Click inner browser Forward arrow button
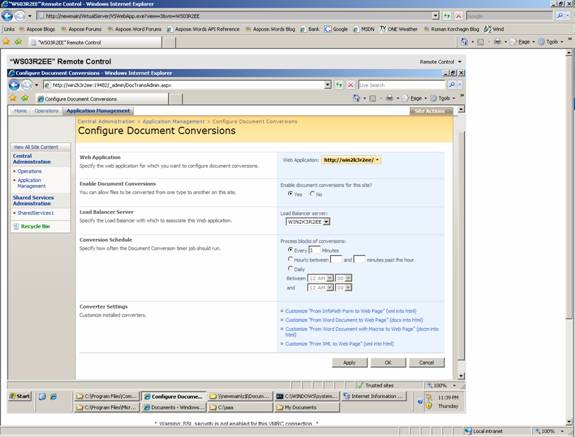The width and height of the screenshot is (575, 437). (x=27, y=85)
